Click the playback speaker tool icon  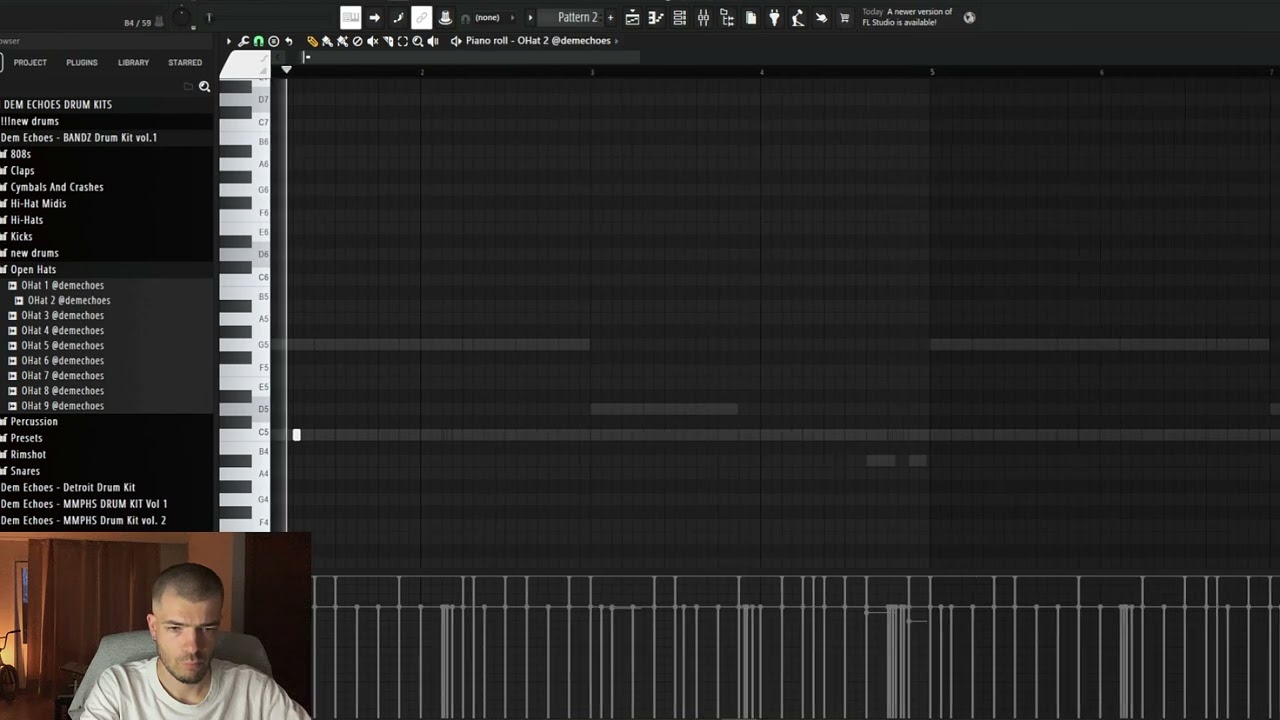pos(433,41)
